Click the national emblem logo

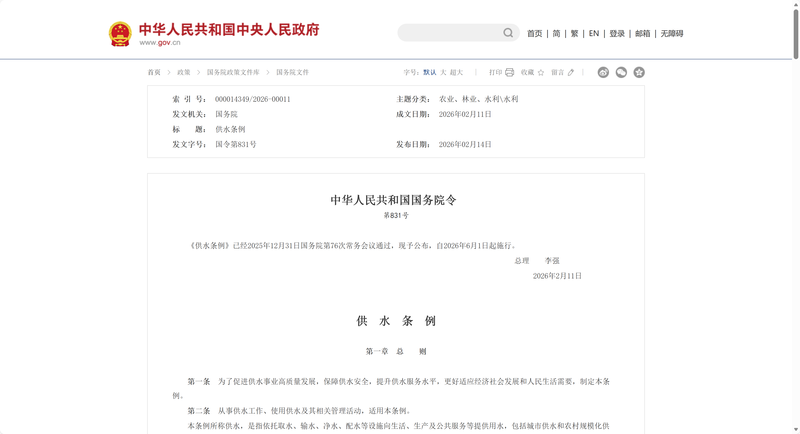point(120,34)
